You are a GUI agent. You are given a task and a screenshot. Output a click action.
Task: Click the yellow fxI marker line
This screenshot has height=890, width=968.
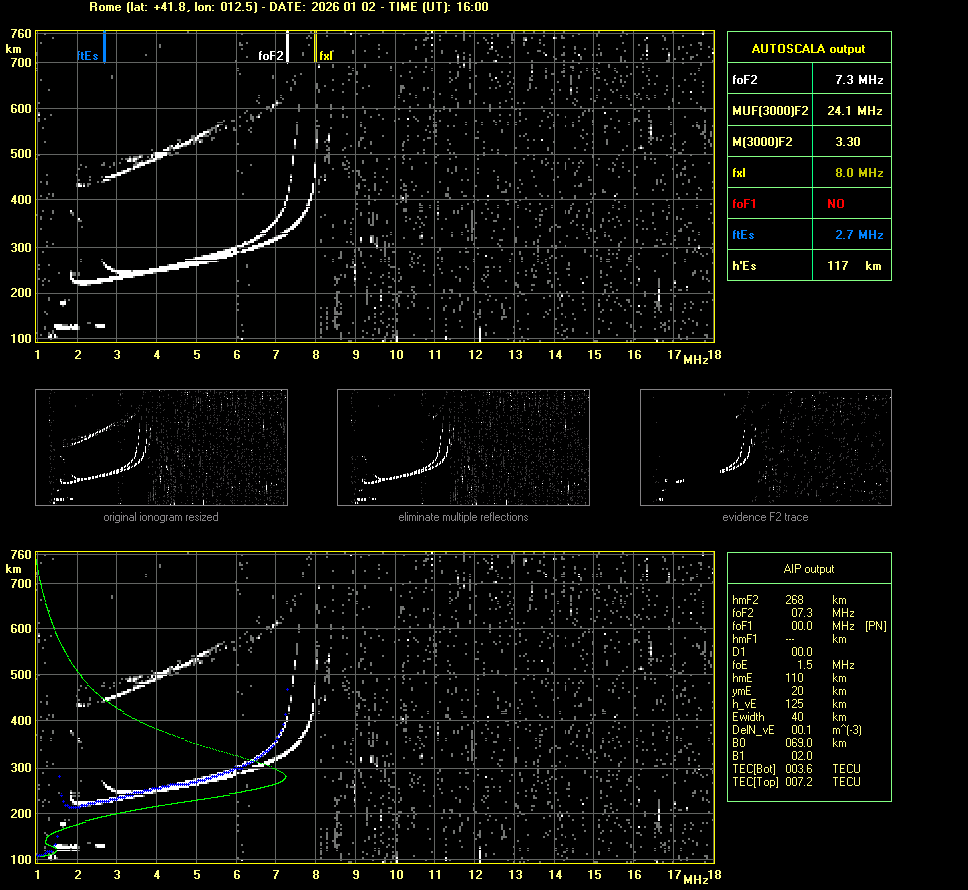click(316, 47)
